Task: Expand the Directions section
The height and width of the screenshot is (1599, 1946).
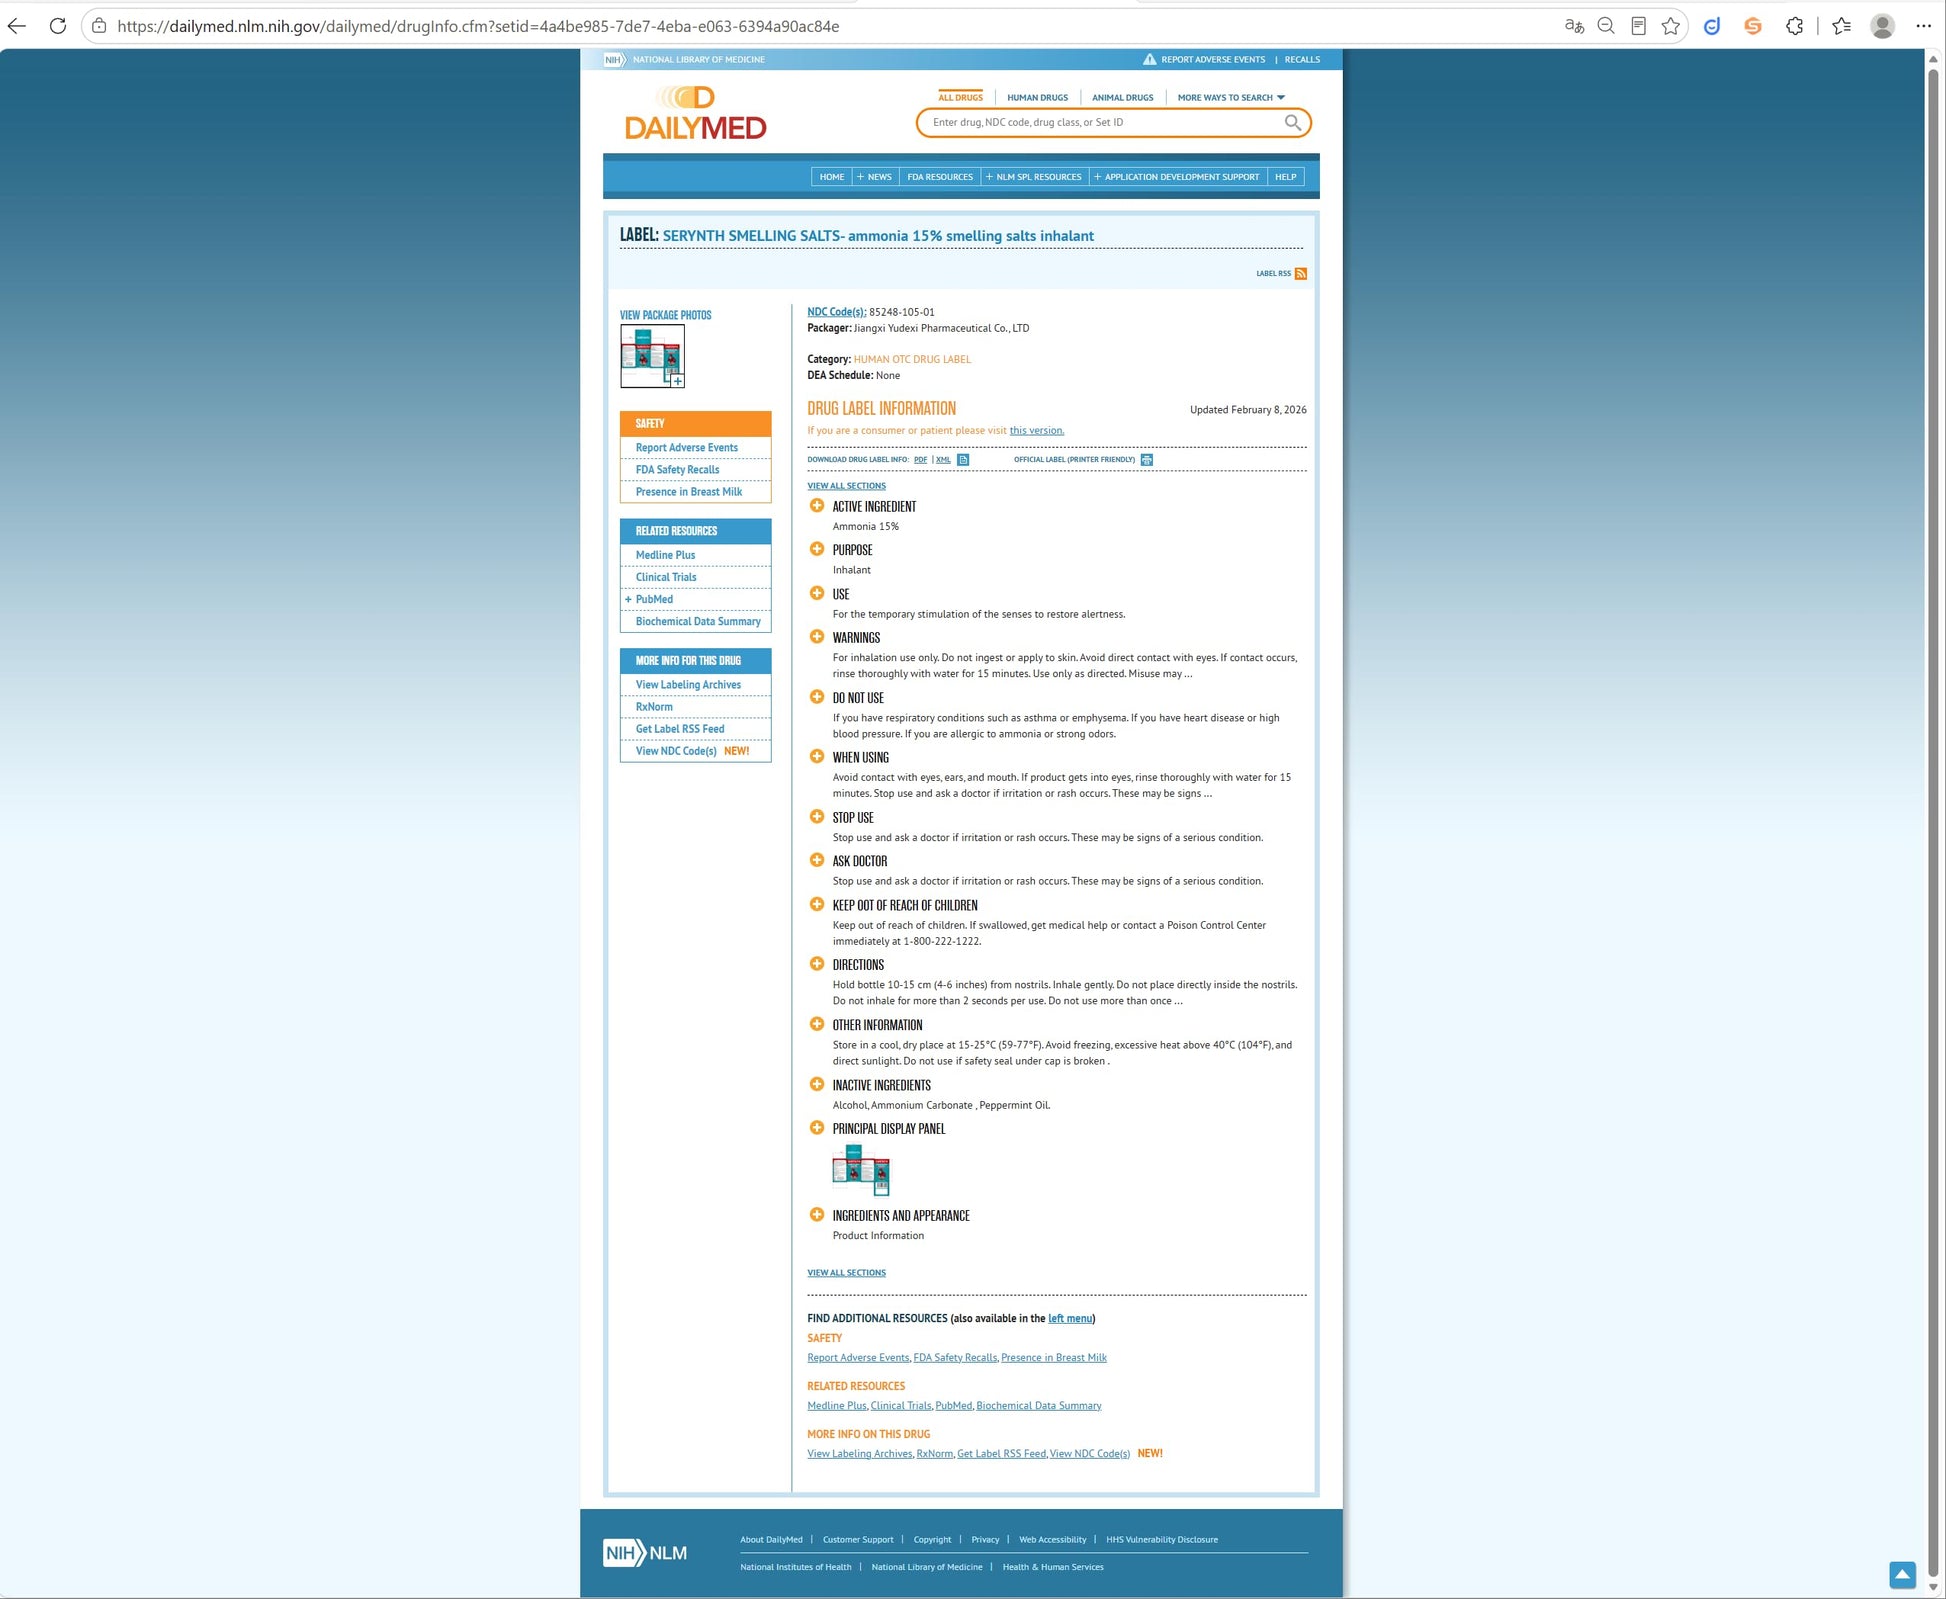Action: 817,964
